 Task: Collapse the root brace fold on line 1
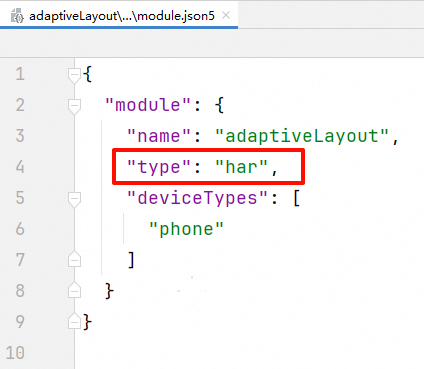click(74, 75)
